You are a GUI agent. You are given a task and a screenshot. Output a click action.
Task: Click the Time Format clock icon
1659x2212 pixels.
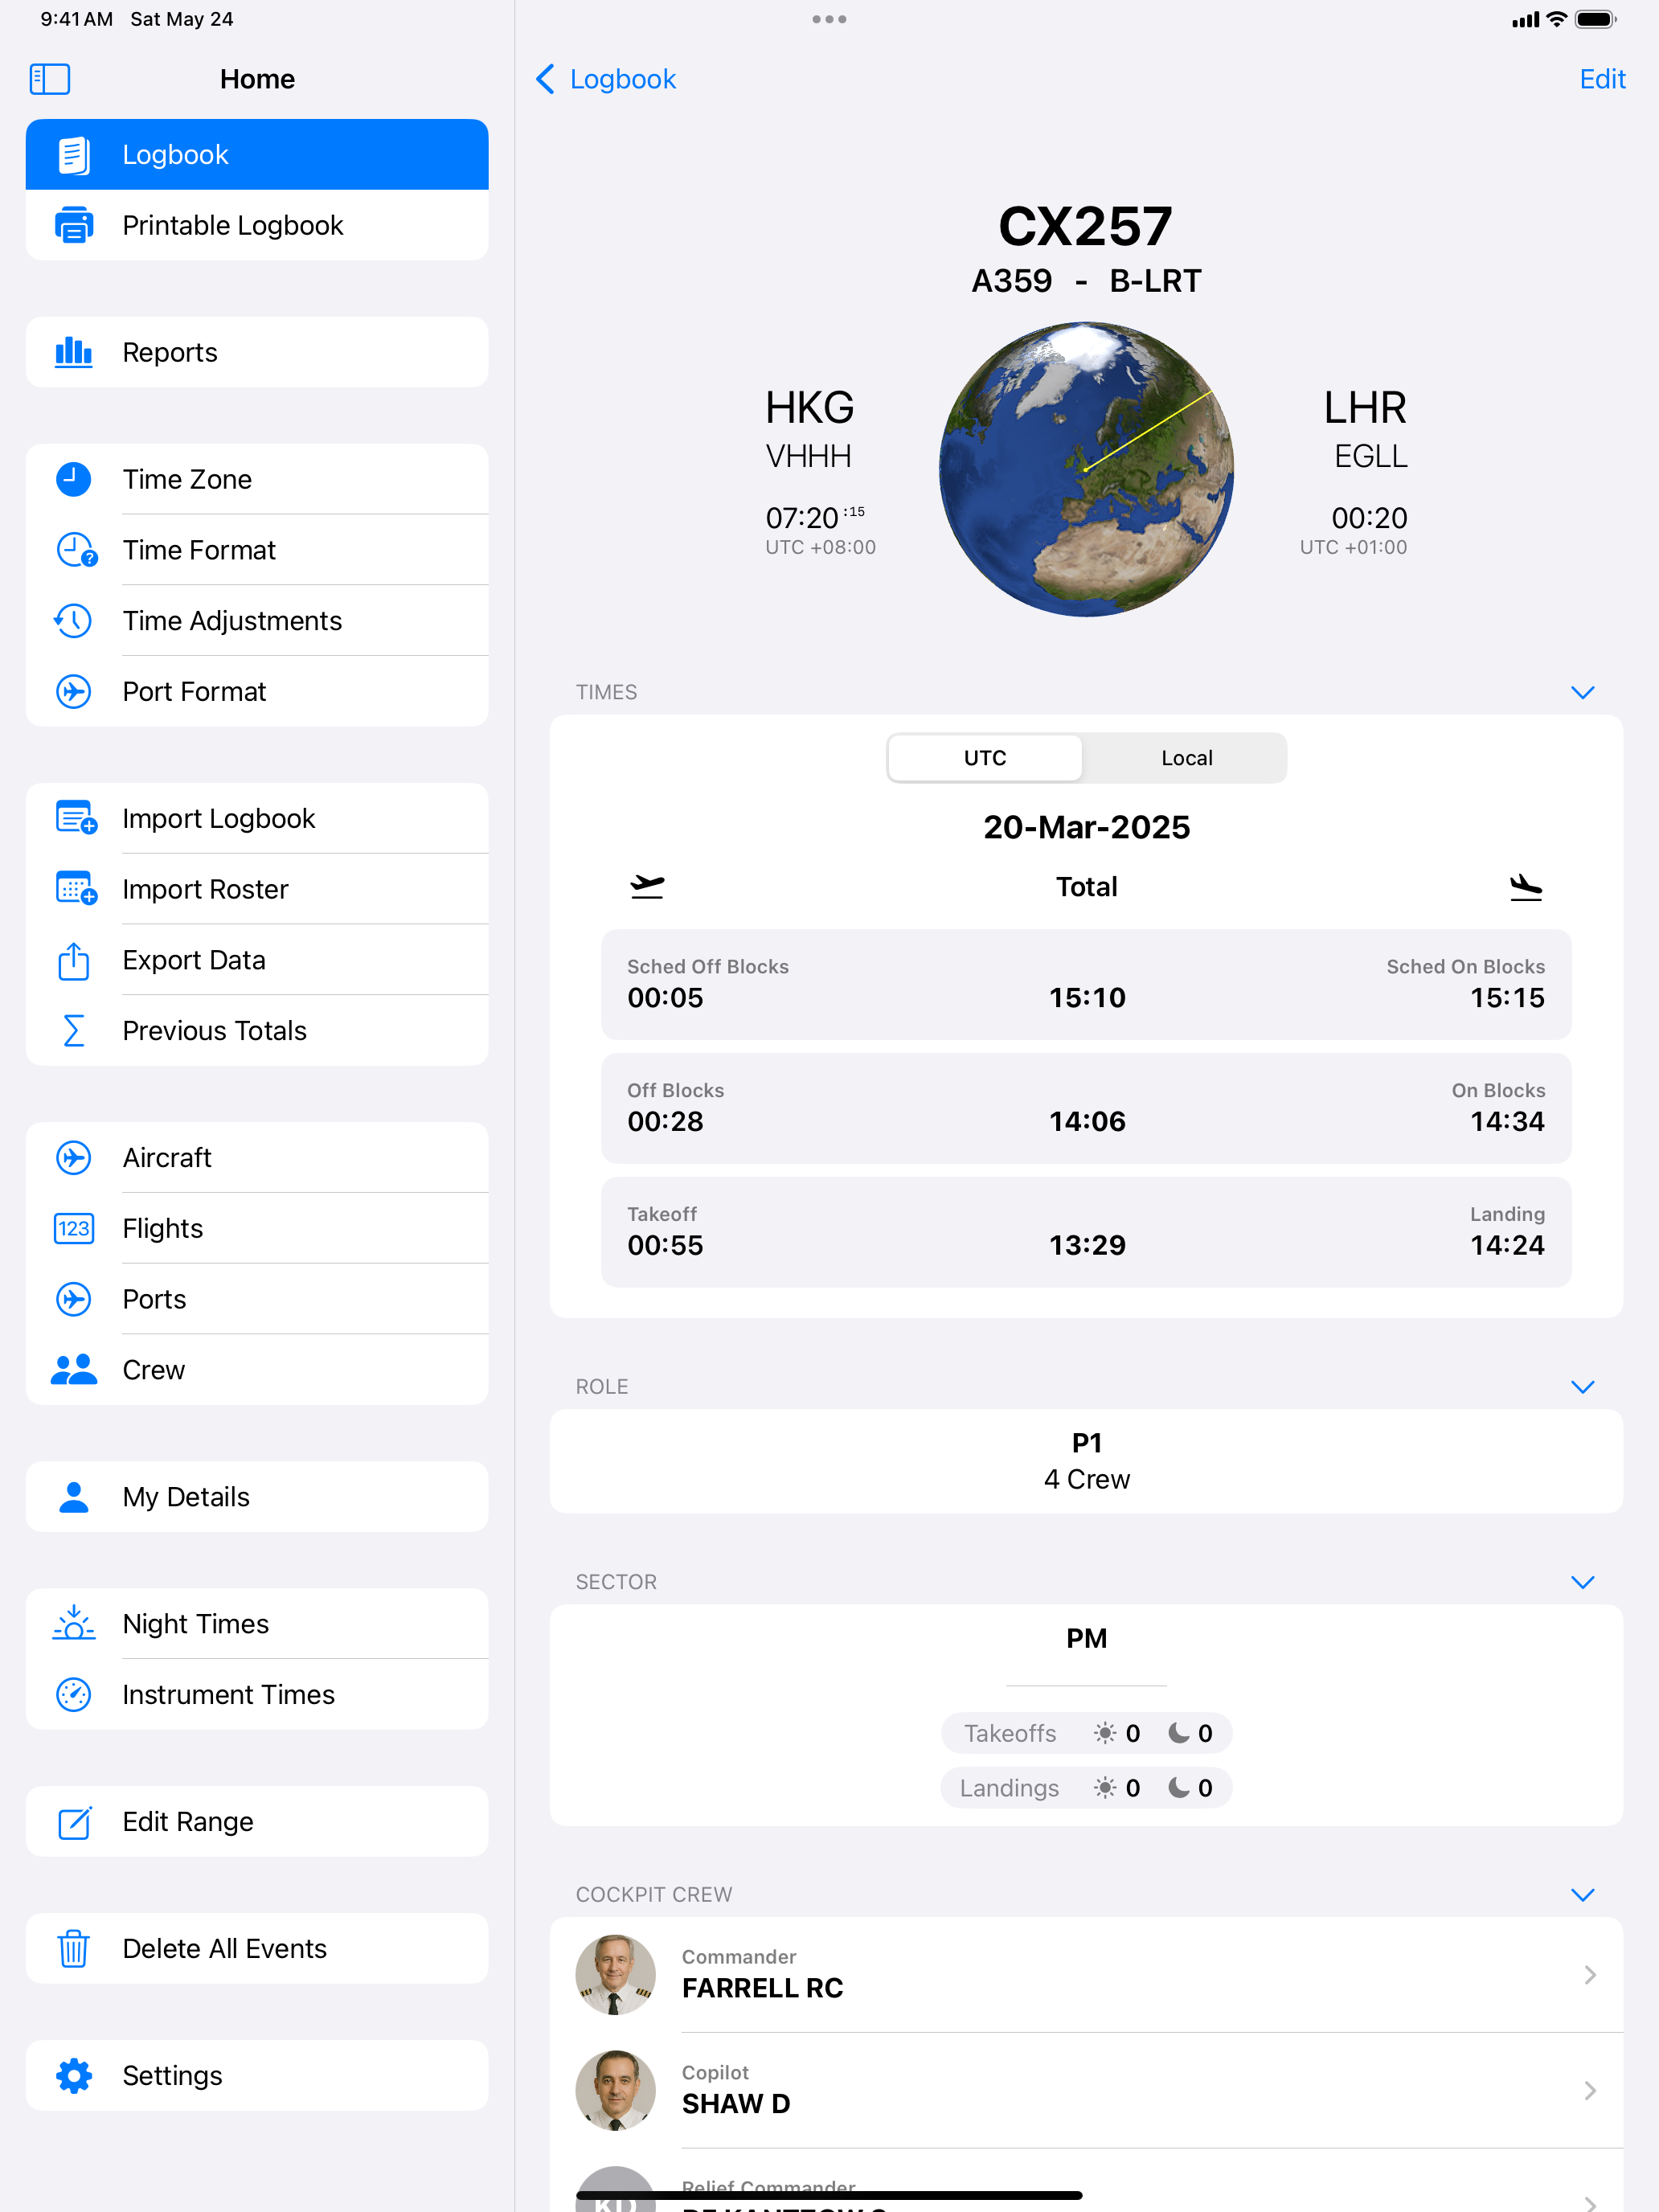tap(76, 550)
